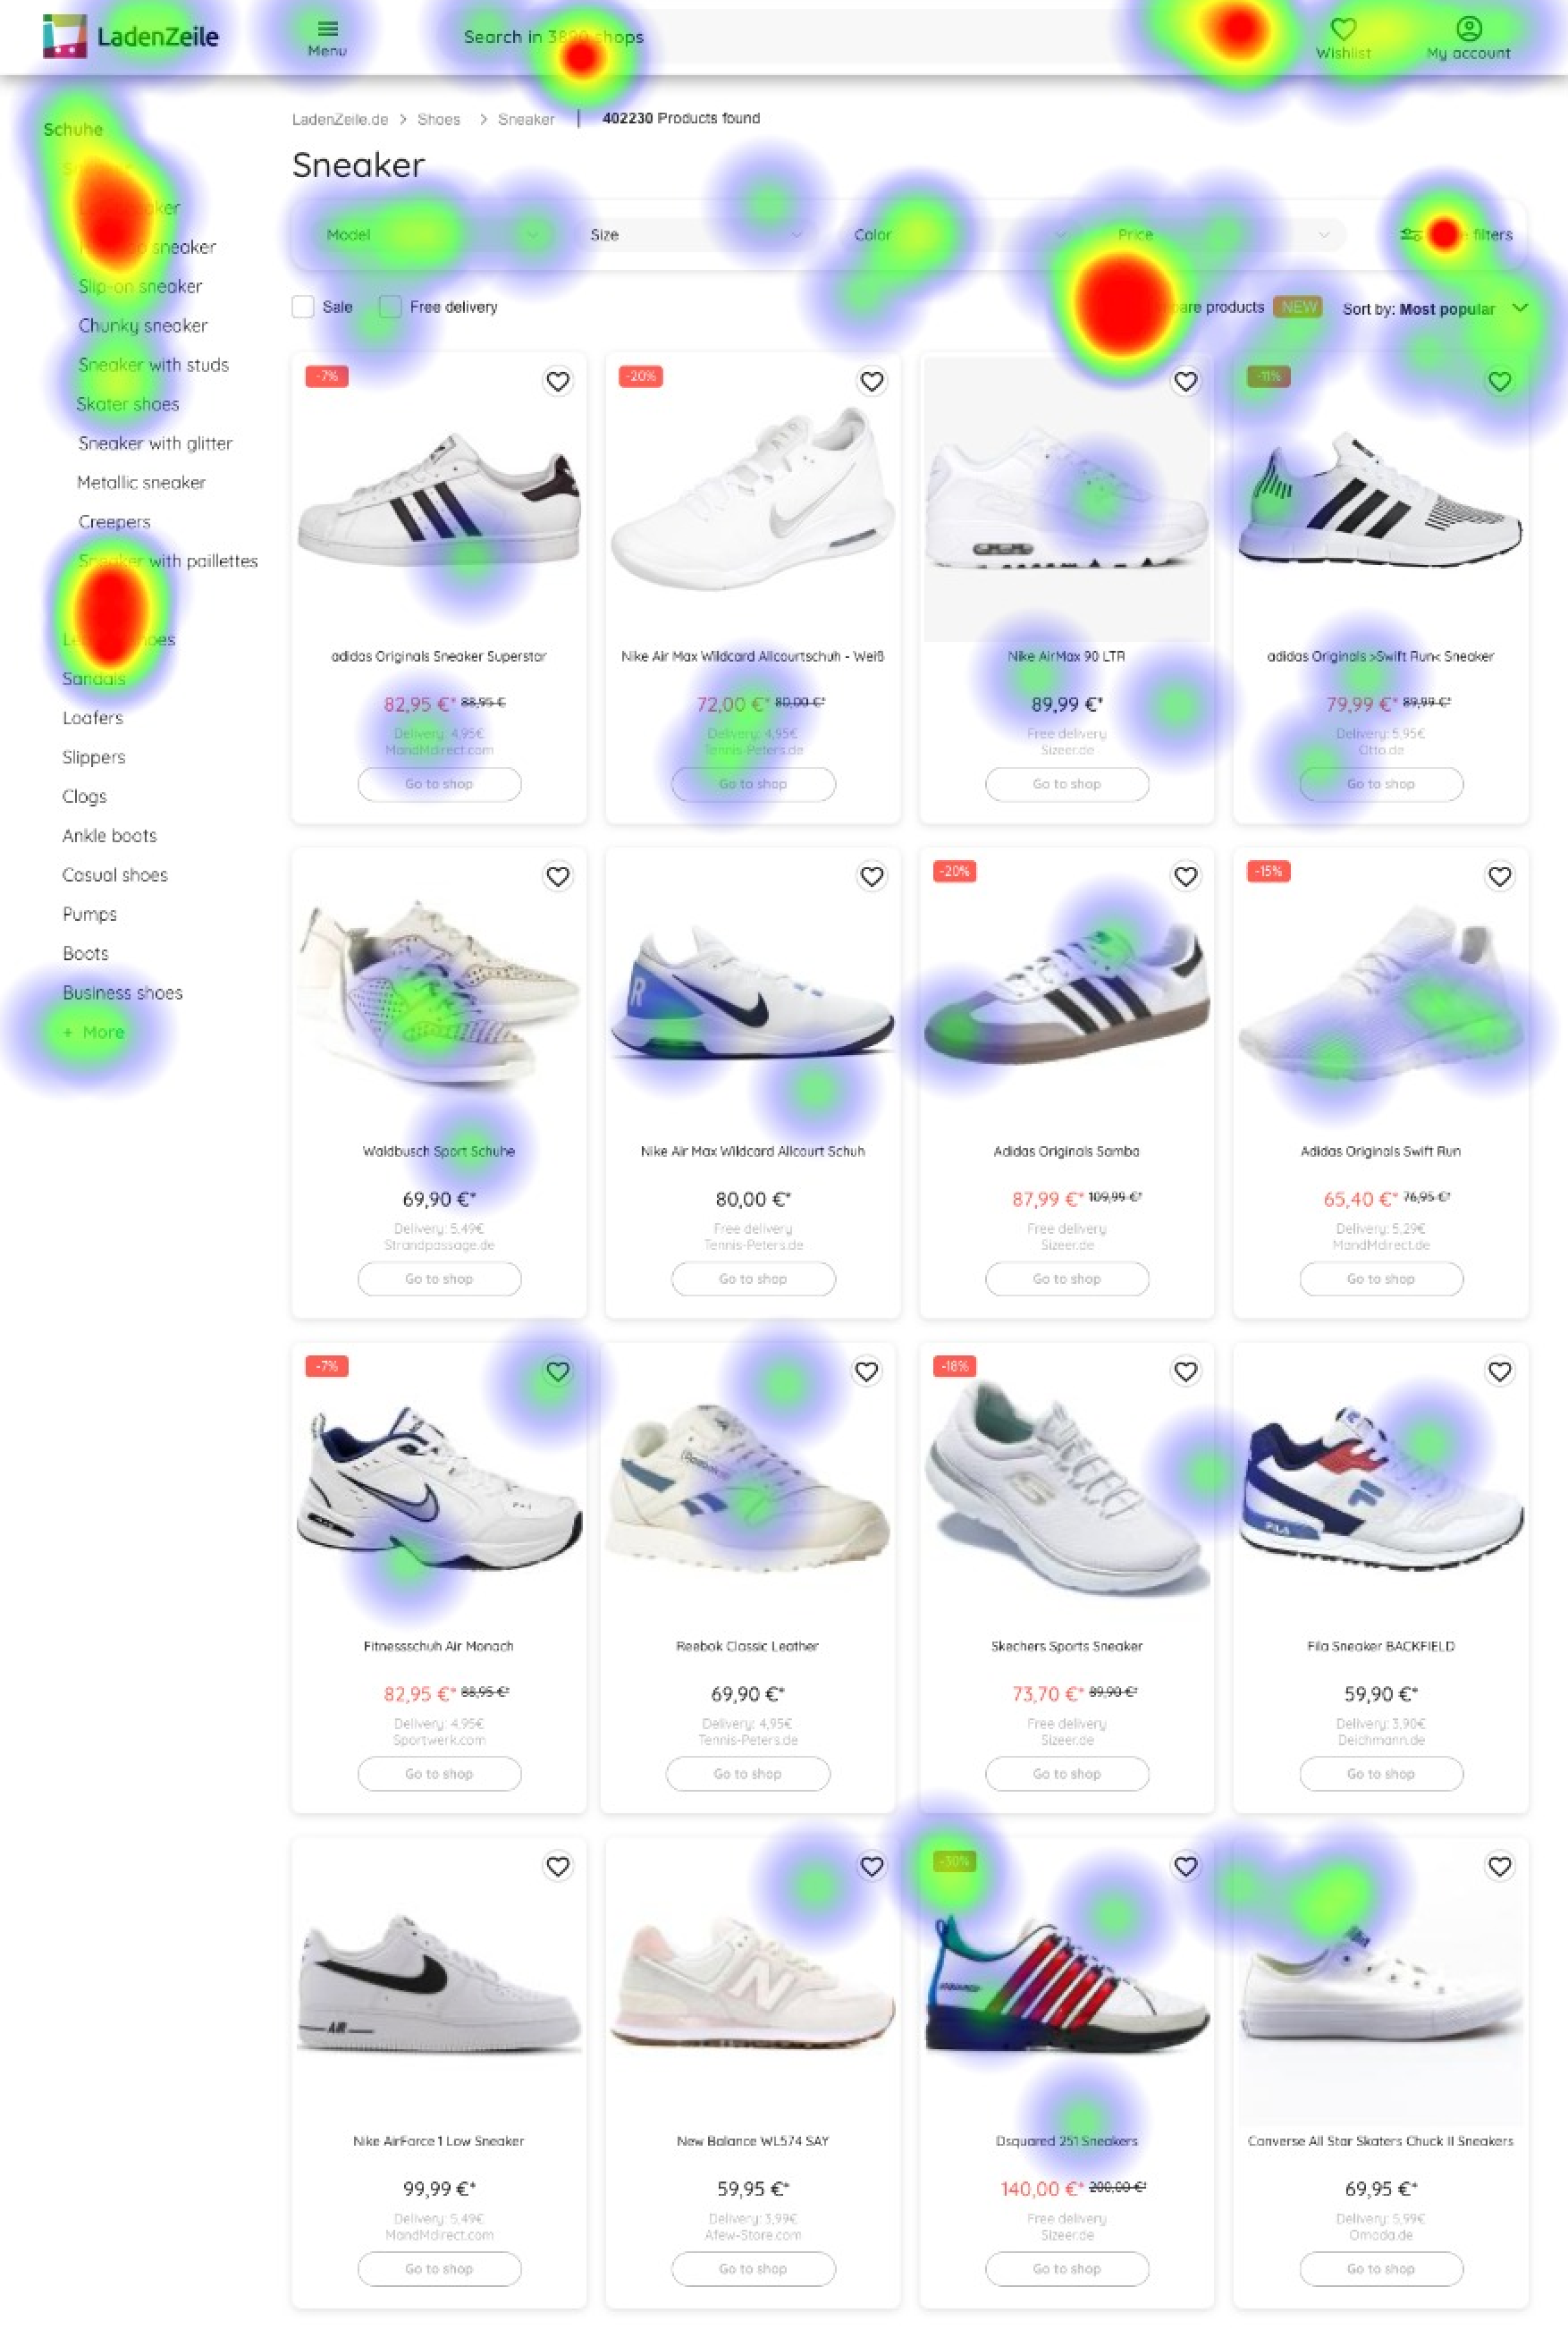Add Fila Sneaker BACKFIELD to wishlist heart
The width and height of the screenshot is (1568, 2346).
(x=1499, y=1371)
